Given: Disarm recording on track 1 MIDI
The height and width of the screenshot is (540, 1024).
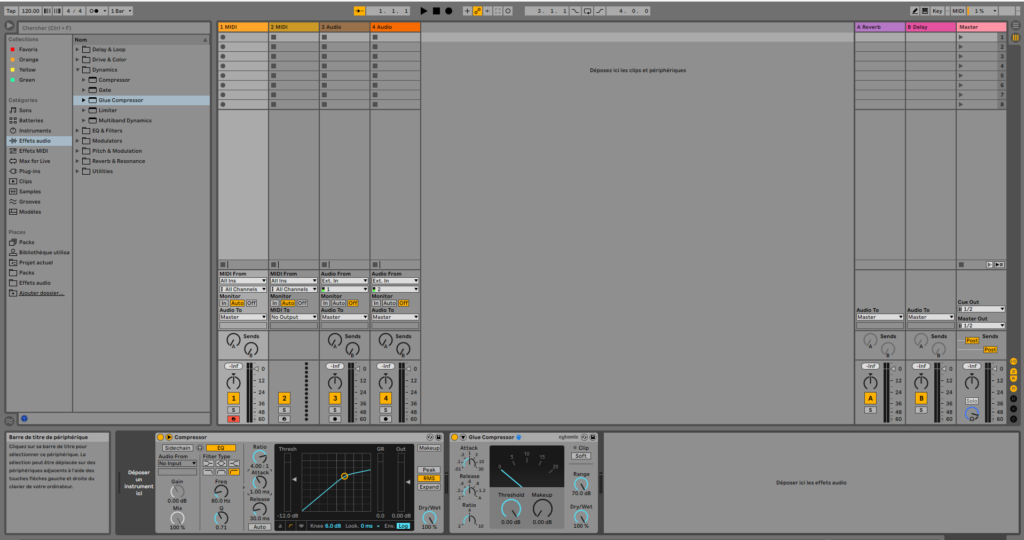Looking at the screenshot, I should point(233,419).
